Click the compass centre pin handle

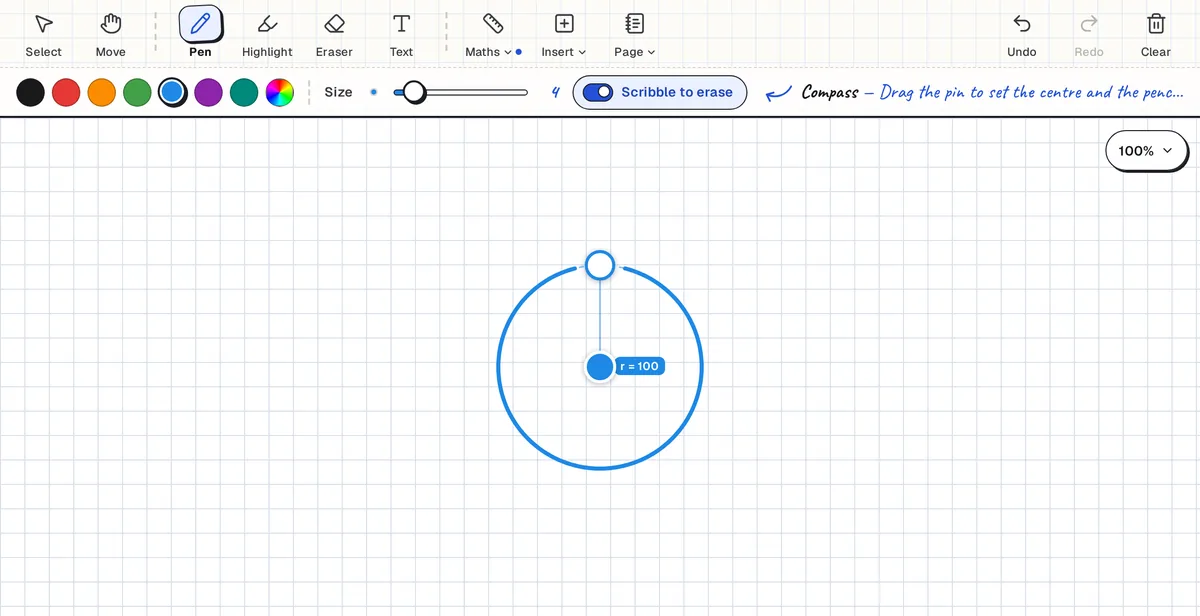[599, 367]
